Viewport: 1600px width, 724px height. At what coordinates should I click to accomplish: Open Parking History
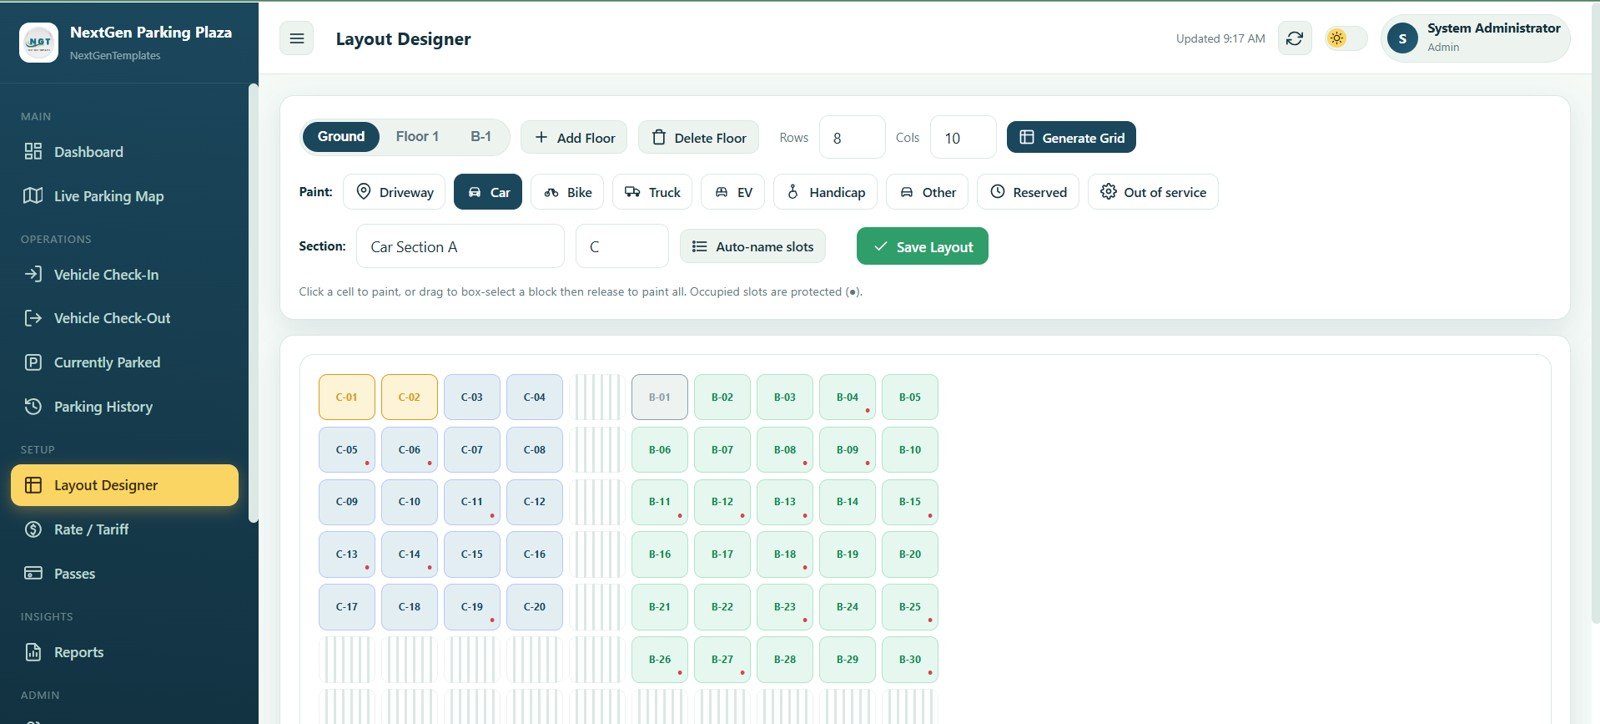click(125, 406)
